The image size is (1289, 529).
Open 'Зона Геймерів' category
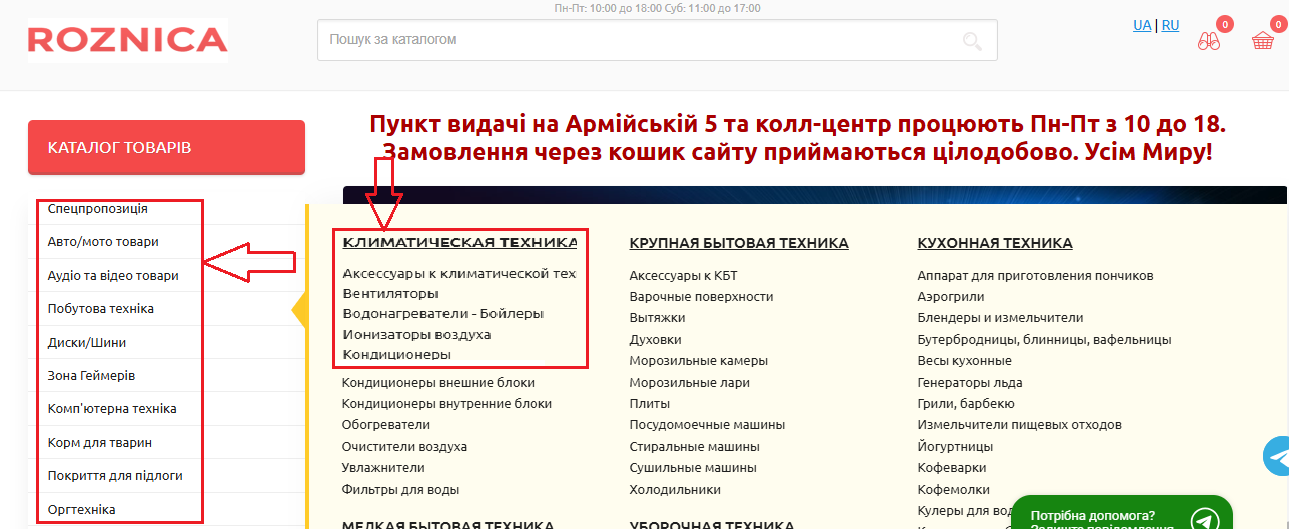pyautogui.click(x=91, y=376)
